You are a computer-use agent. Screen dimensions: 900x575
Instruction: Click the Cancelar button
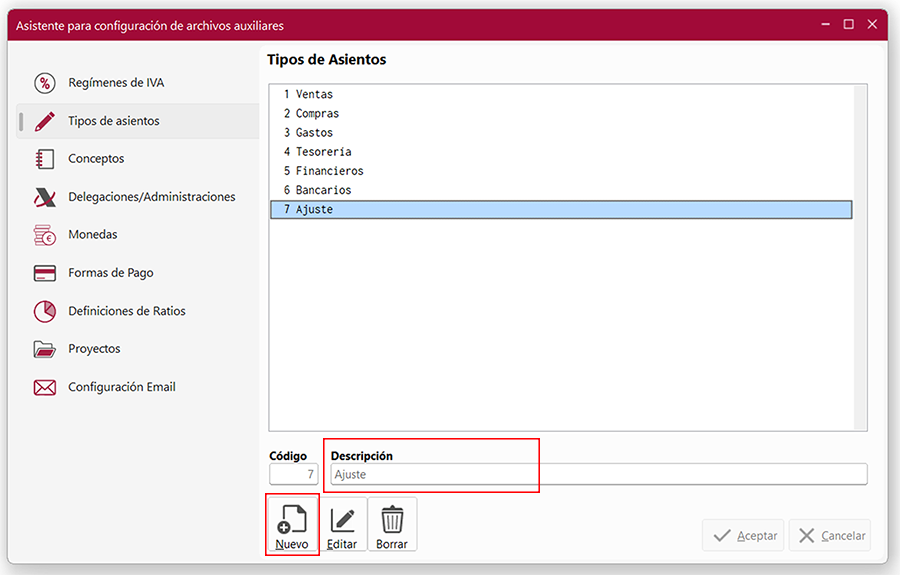(x=830, y=535)
